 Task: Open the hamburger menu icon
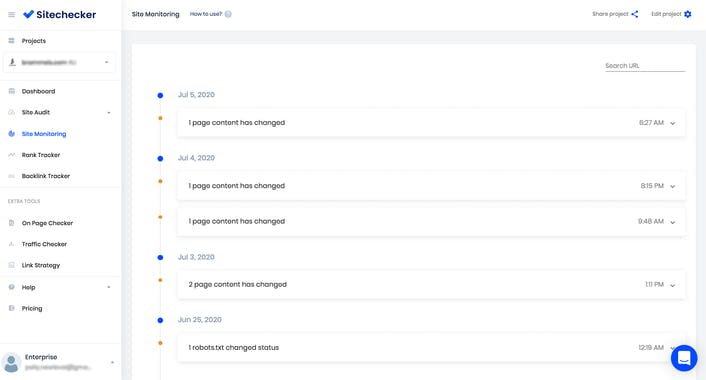11,14
